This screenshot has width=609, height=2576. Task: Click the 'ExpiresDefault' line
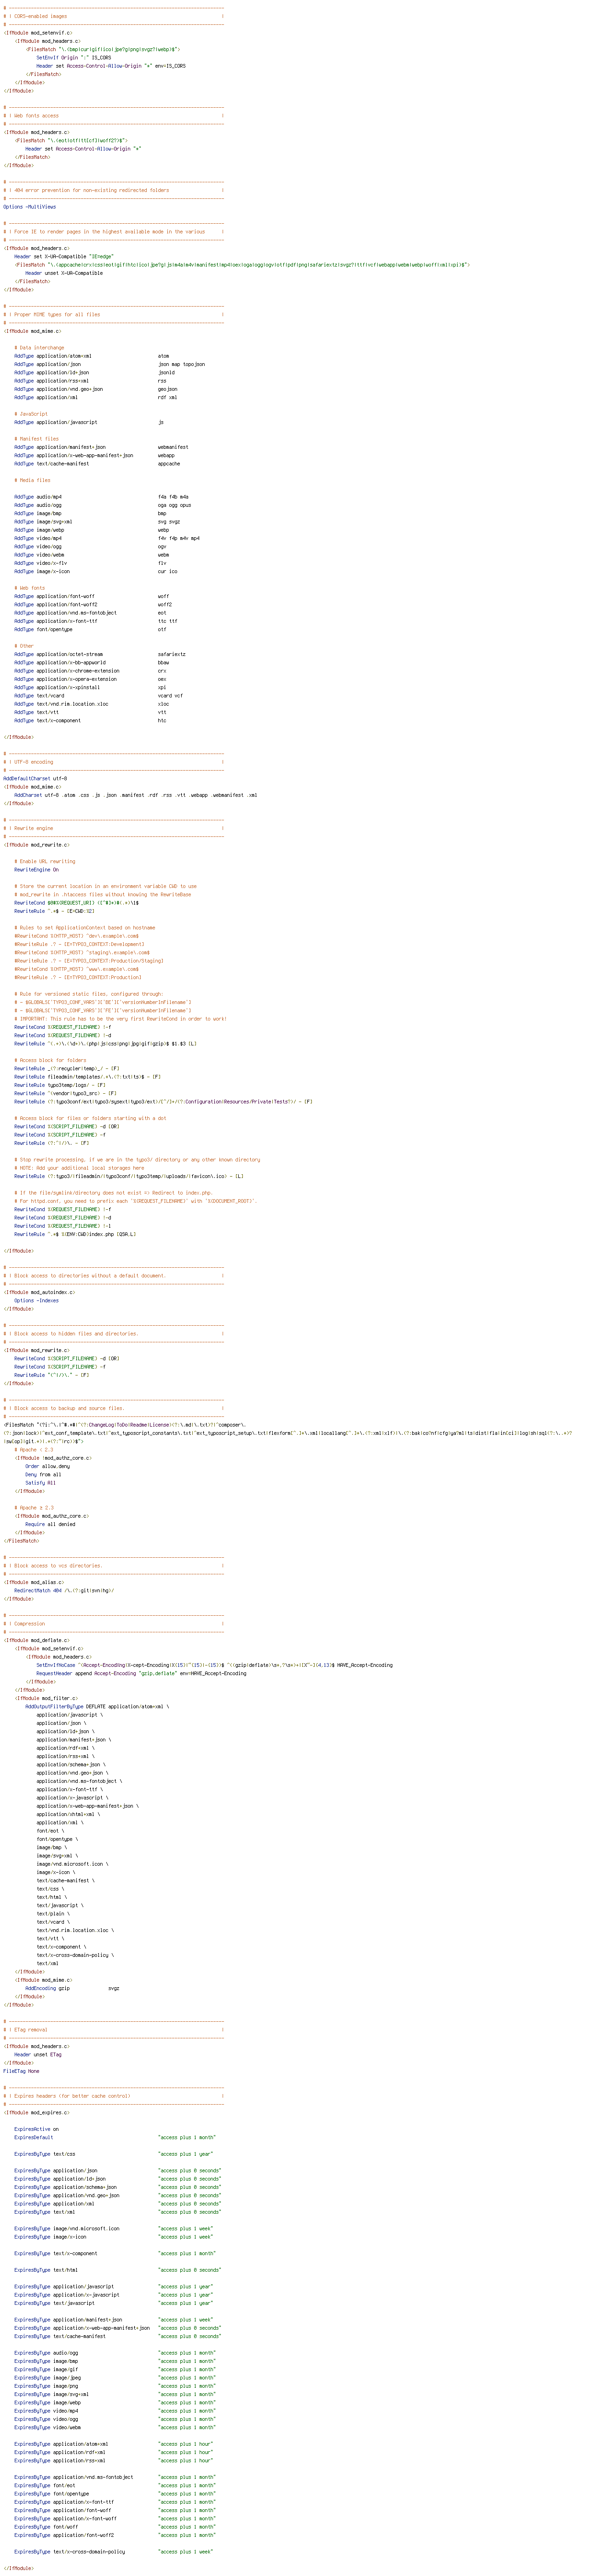tap(115, 2137)
